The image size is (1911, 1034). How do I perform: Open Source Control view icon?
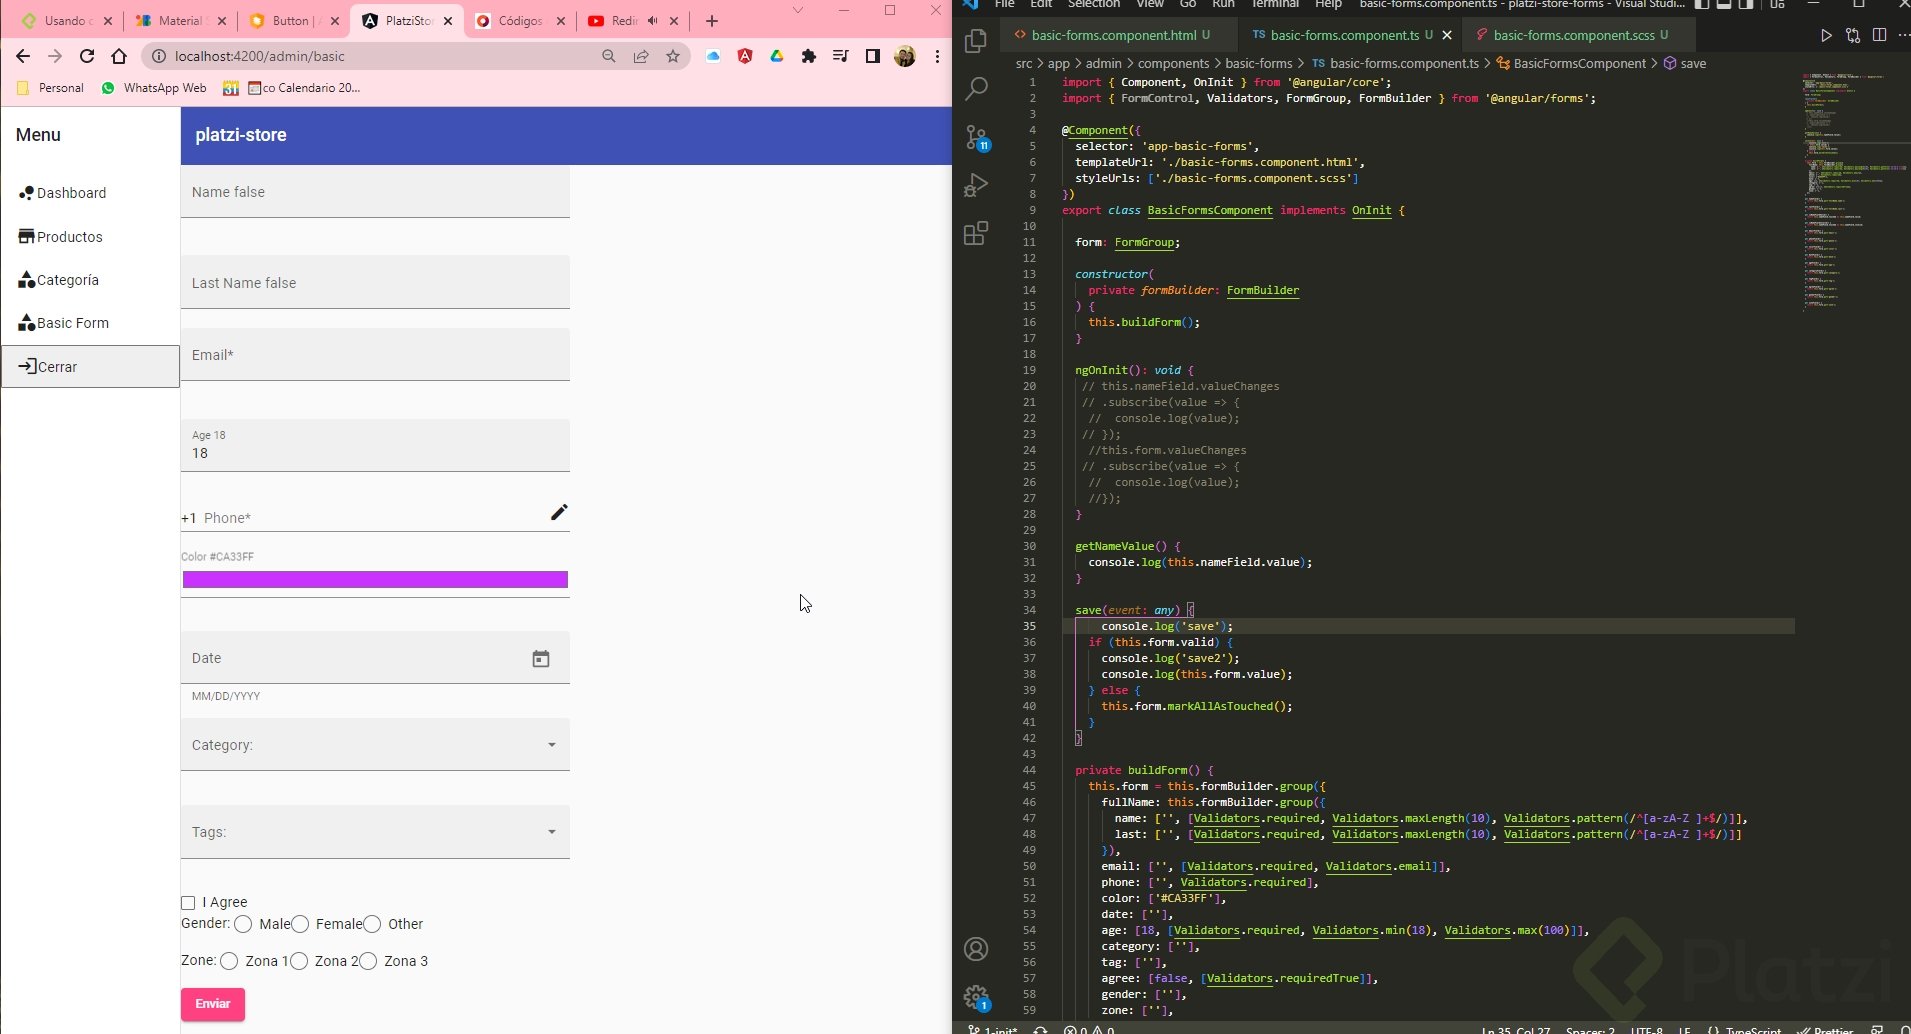(x=976, y=137)
